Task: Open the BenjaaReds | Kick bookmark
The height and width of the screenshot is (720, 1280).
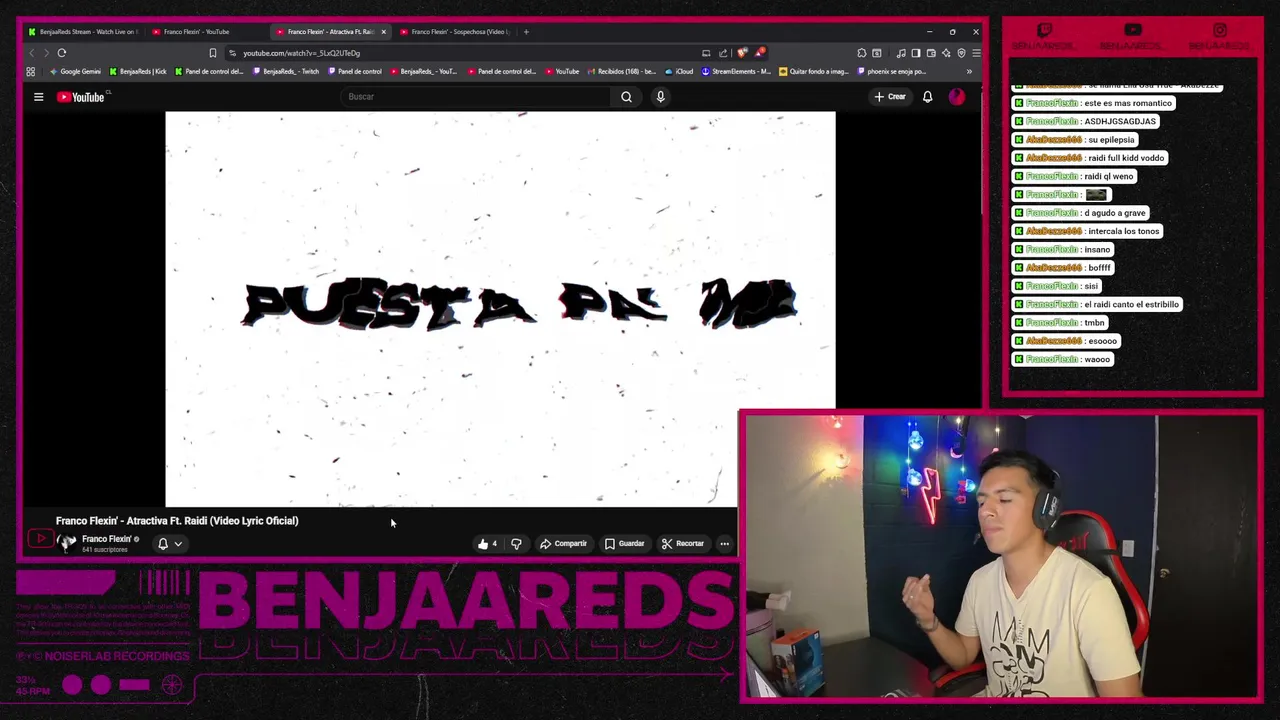Action: [138, 72]
